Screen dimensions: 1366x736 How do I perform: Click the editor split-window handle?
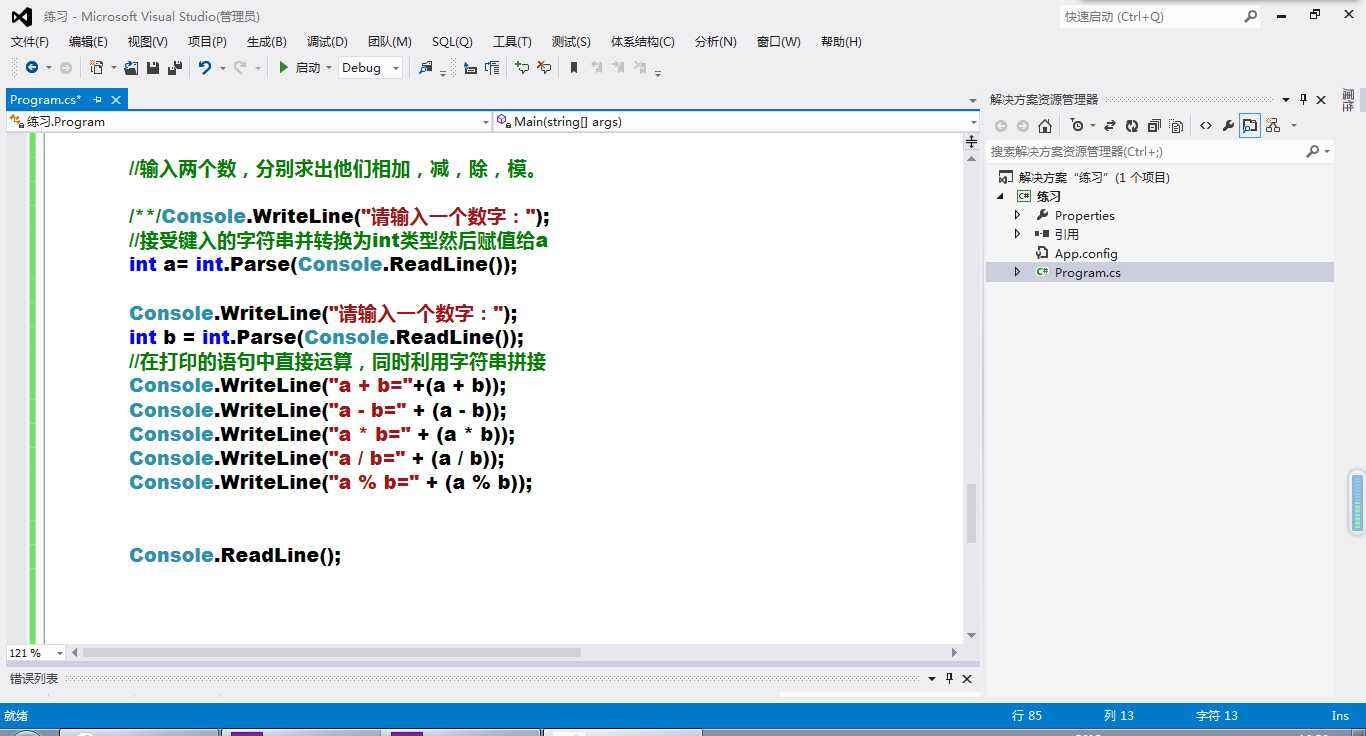click(971, 141)
